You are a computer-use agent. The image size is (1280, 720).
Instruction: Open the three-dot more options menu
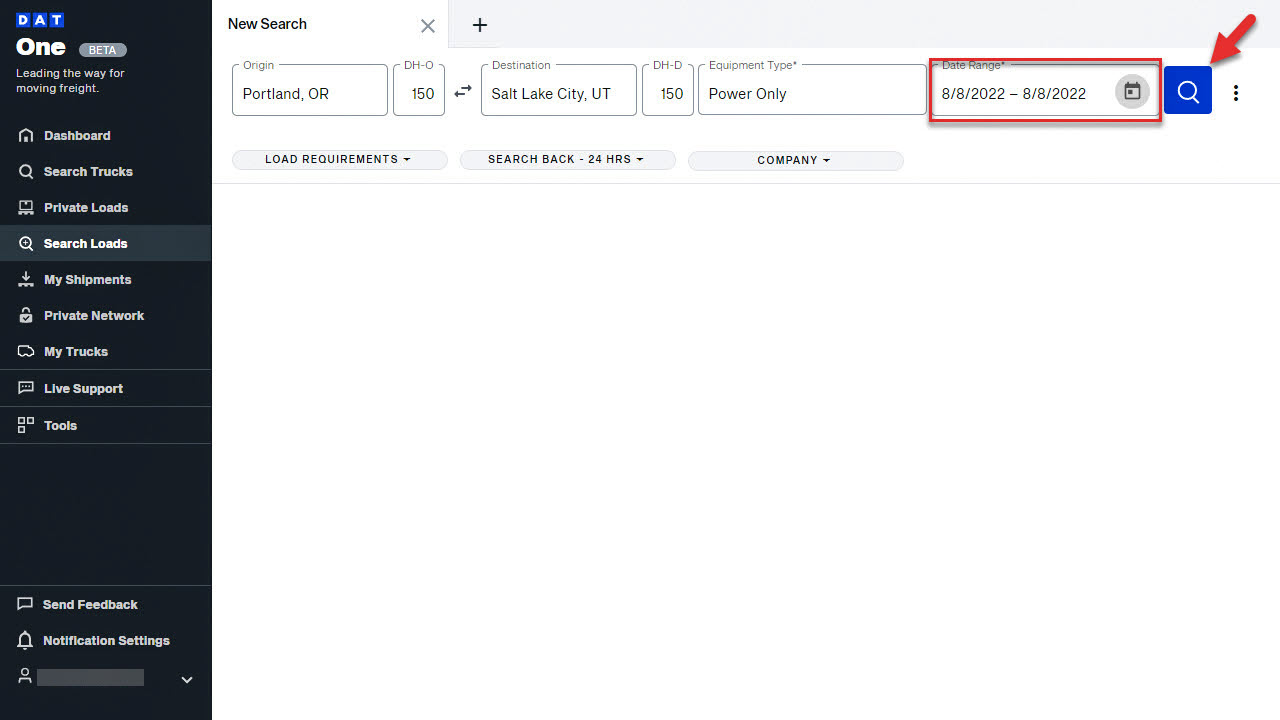1236,93
